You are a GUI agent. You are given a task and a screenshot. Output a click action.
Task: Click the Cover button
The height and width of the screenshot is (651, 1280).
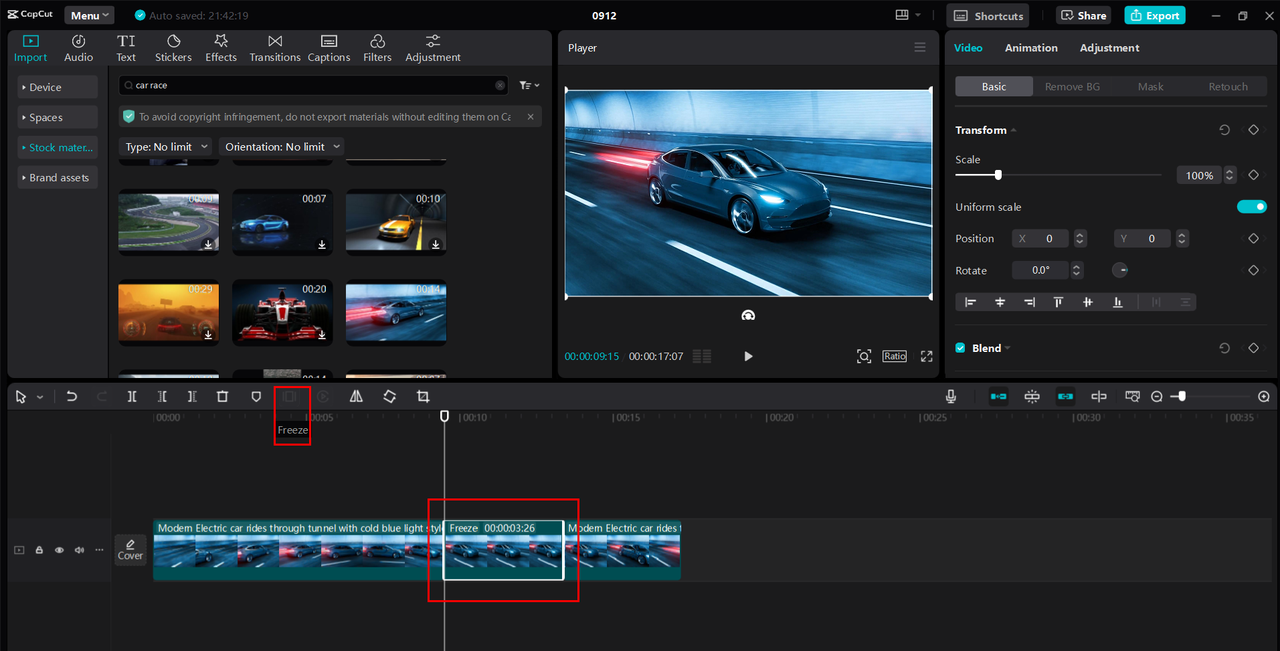pos(130,549)
